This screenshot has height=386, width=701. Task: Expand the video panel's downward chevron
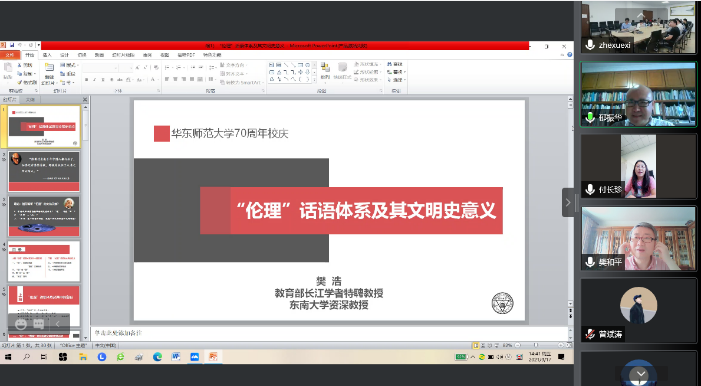(641, 373)
